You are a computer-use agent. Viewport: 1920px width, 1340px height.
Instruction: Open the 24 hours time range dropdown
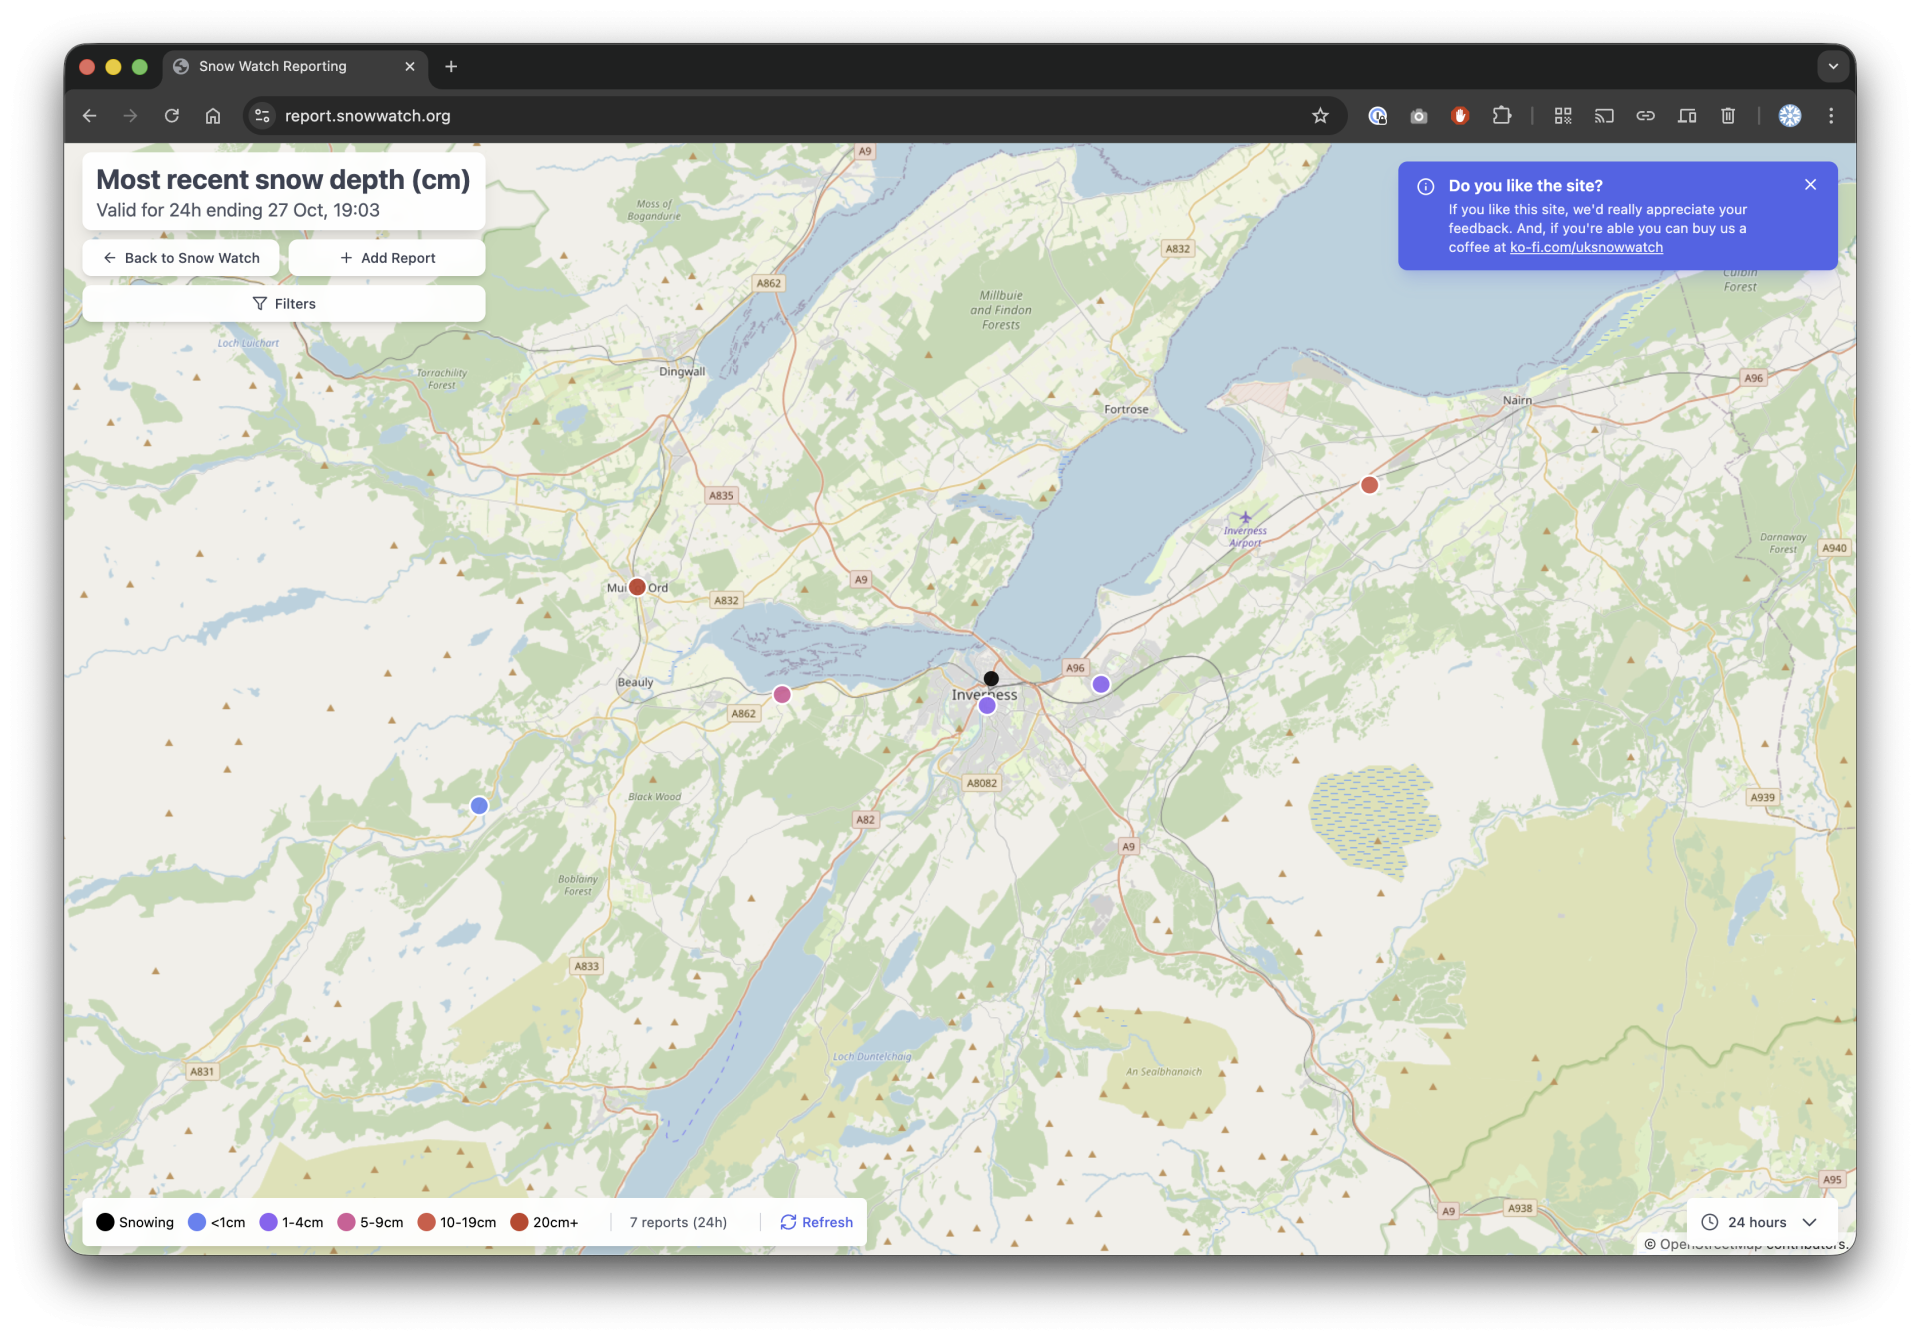click(1760, 1222)
